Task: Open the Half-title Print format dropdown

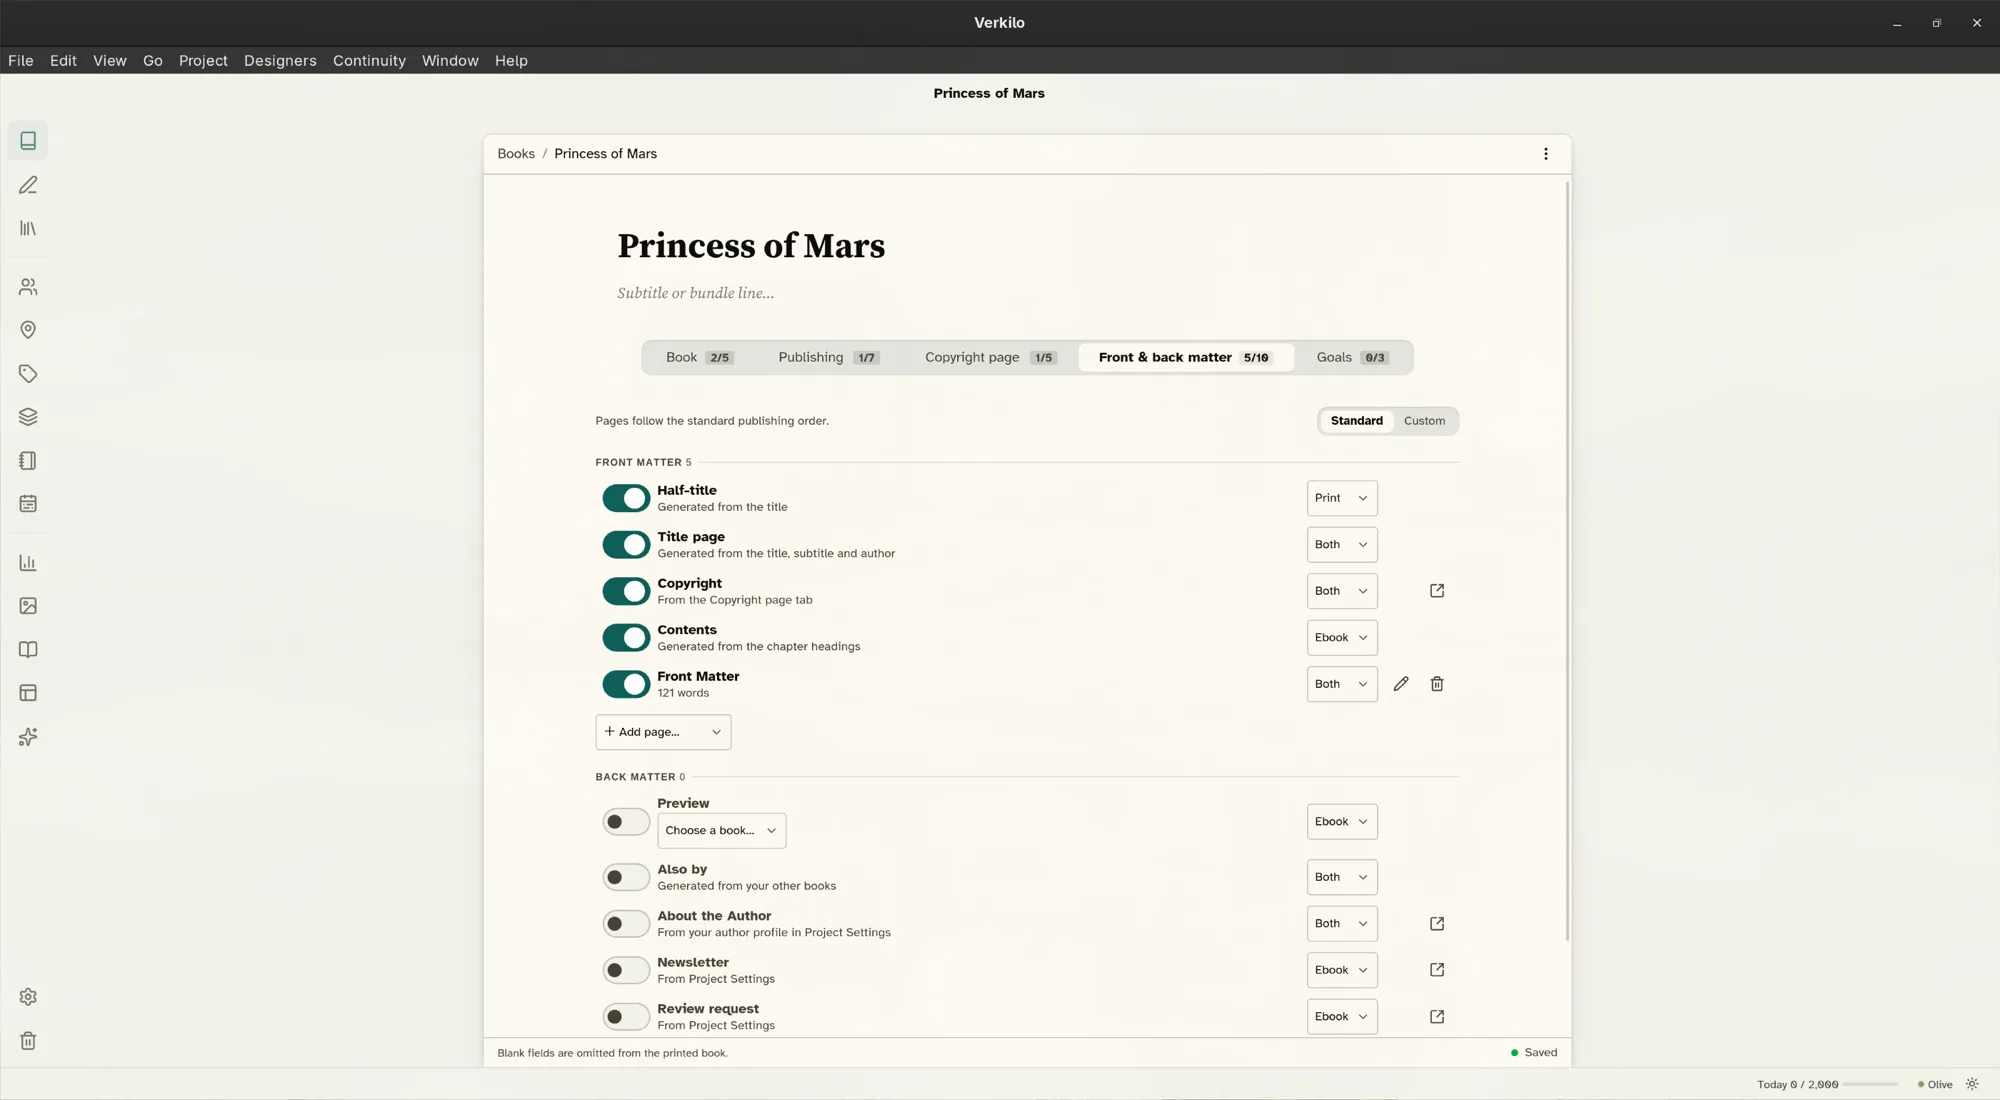Action: (x=1342, y=498)
